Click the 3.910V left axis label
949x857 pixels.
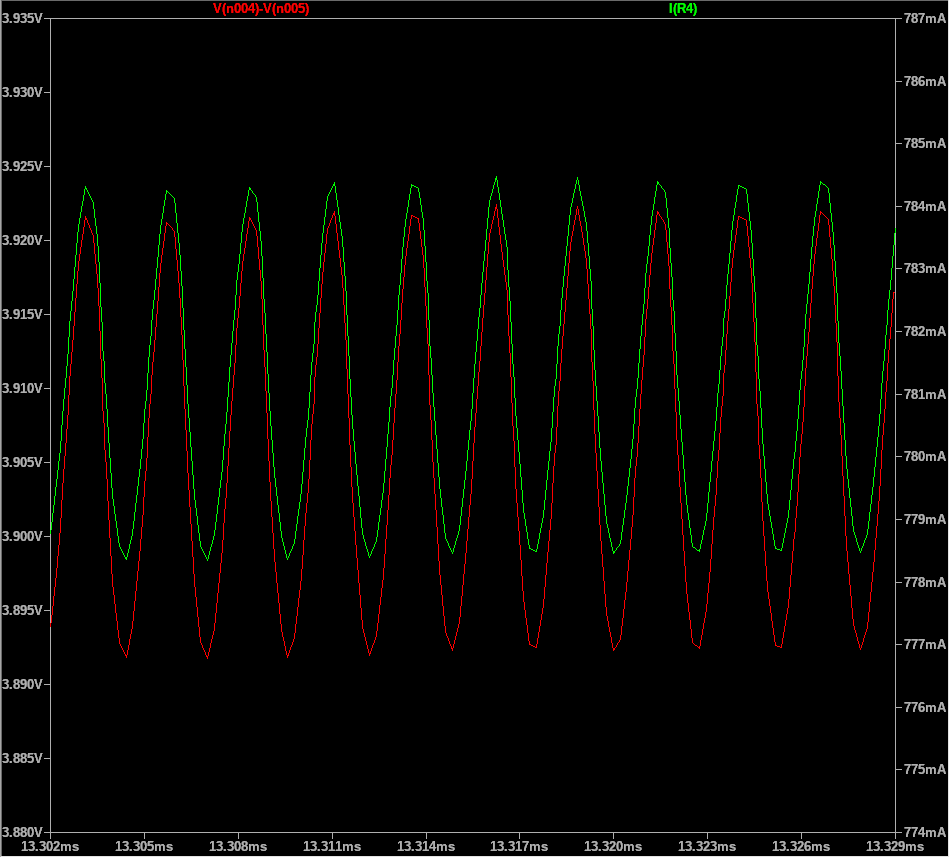[22, 389]
